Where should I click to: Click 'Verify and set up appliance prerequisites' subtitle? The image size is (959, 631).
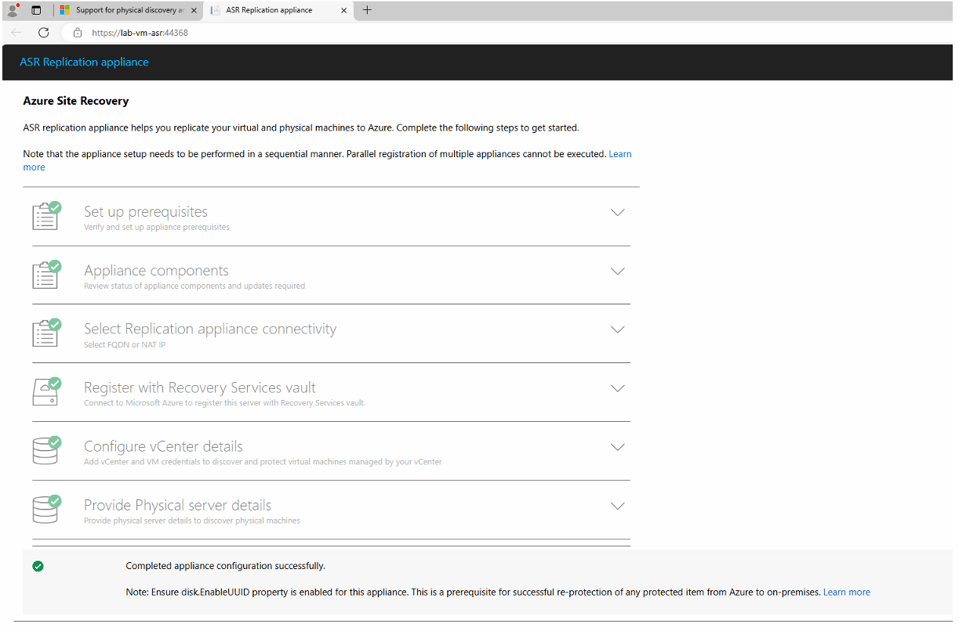157,227
